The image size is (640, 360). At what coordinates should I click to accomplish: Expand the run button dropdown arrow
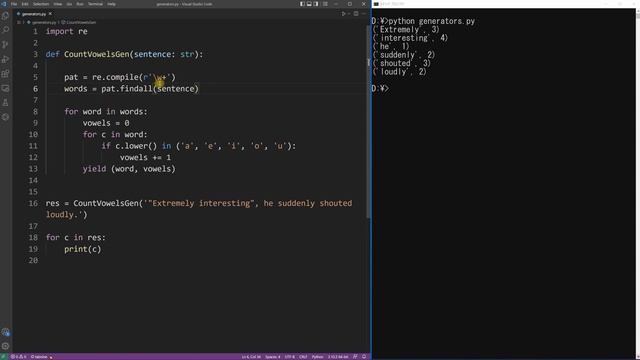pyautogui.click(x=349, y=14)
